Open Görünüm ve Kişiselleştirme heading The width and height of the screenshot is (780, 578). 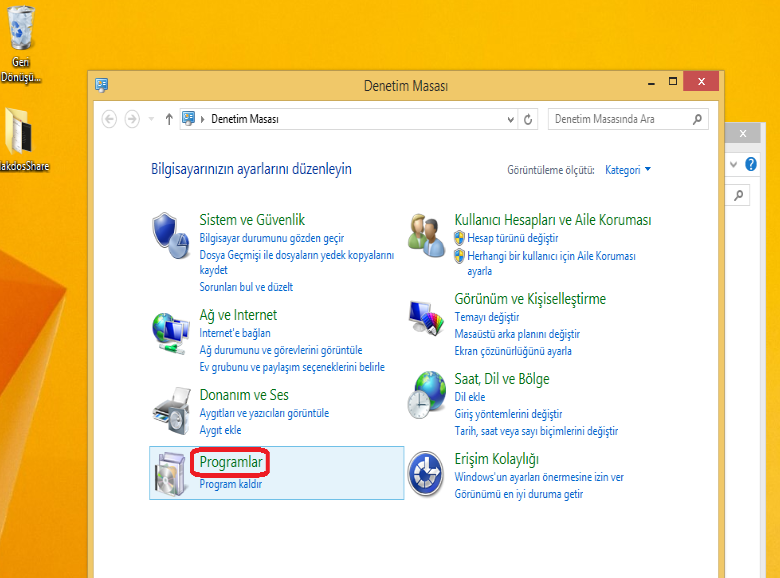(530, 299)
